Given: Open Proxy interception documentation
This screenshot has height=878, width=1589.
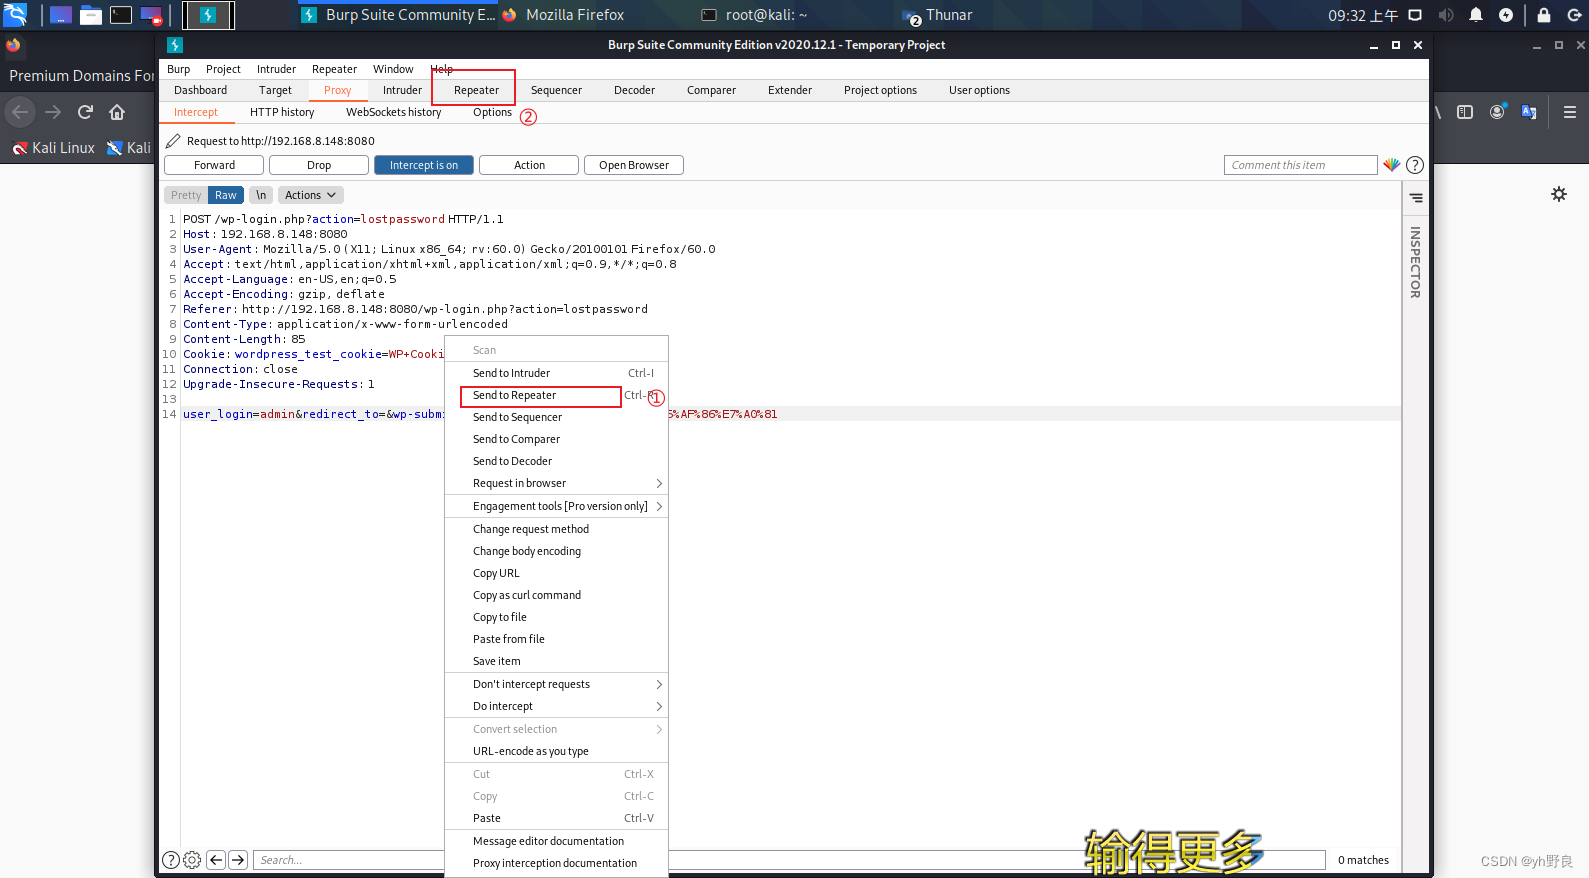Looking at the screenshot, I should (x=556, y=863).
